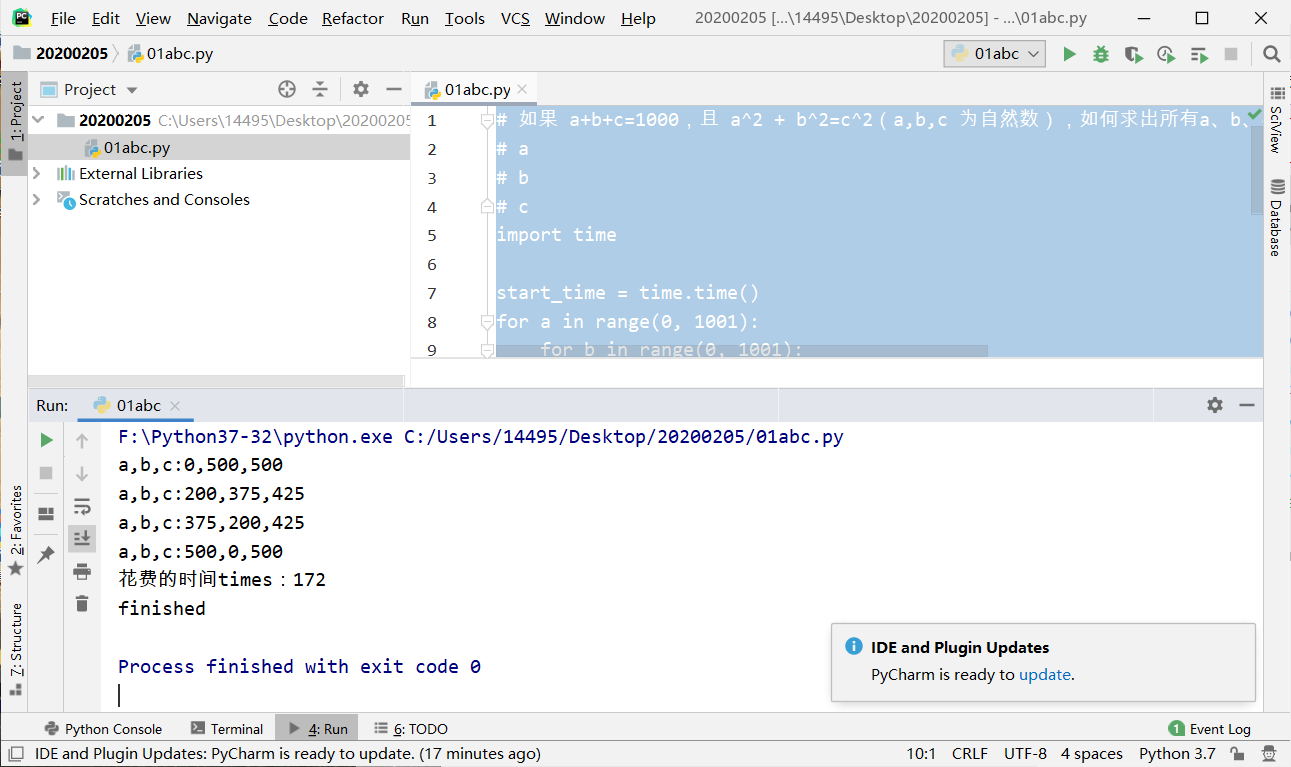Click the 01abc.py breadcrumb in navigation bar
1291x767 pixels.
tap(170, 54)
